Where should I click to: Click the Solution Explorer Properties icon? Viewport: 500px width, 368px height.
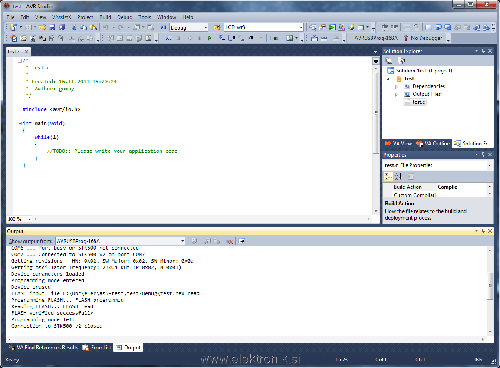coord(389,61)
